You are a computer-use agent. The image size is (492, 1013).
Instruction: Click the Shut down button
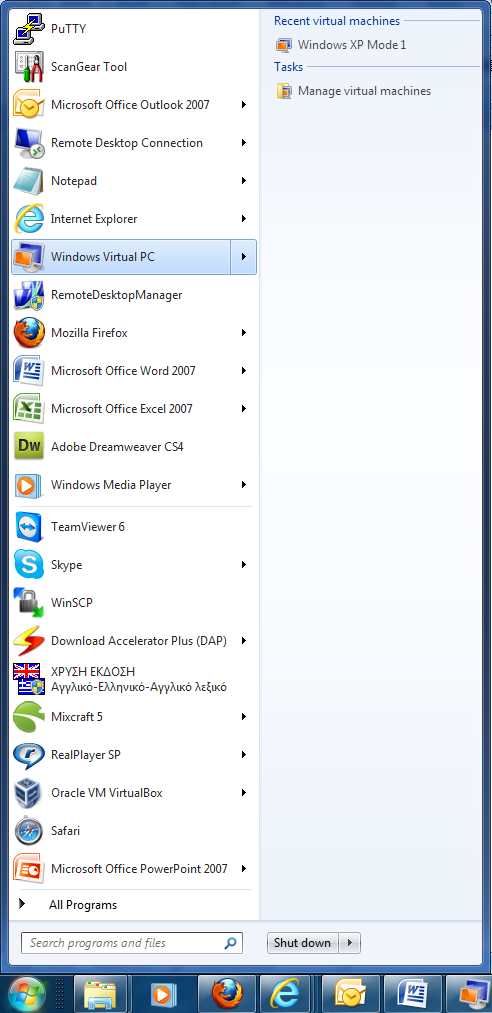pos(303,943)
